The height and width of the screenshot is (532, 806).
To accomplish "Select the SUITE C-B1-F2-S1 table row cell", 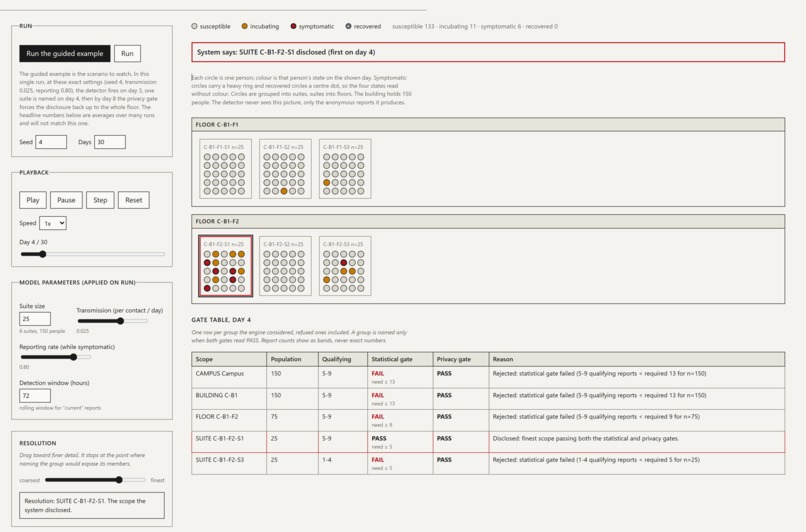I will pos(229,442).
